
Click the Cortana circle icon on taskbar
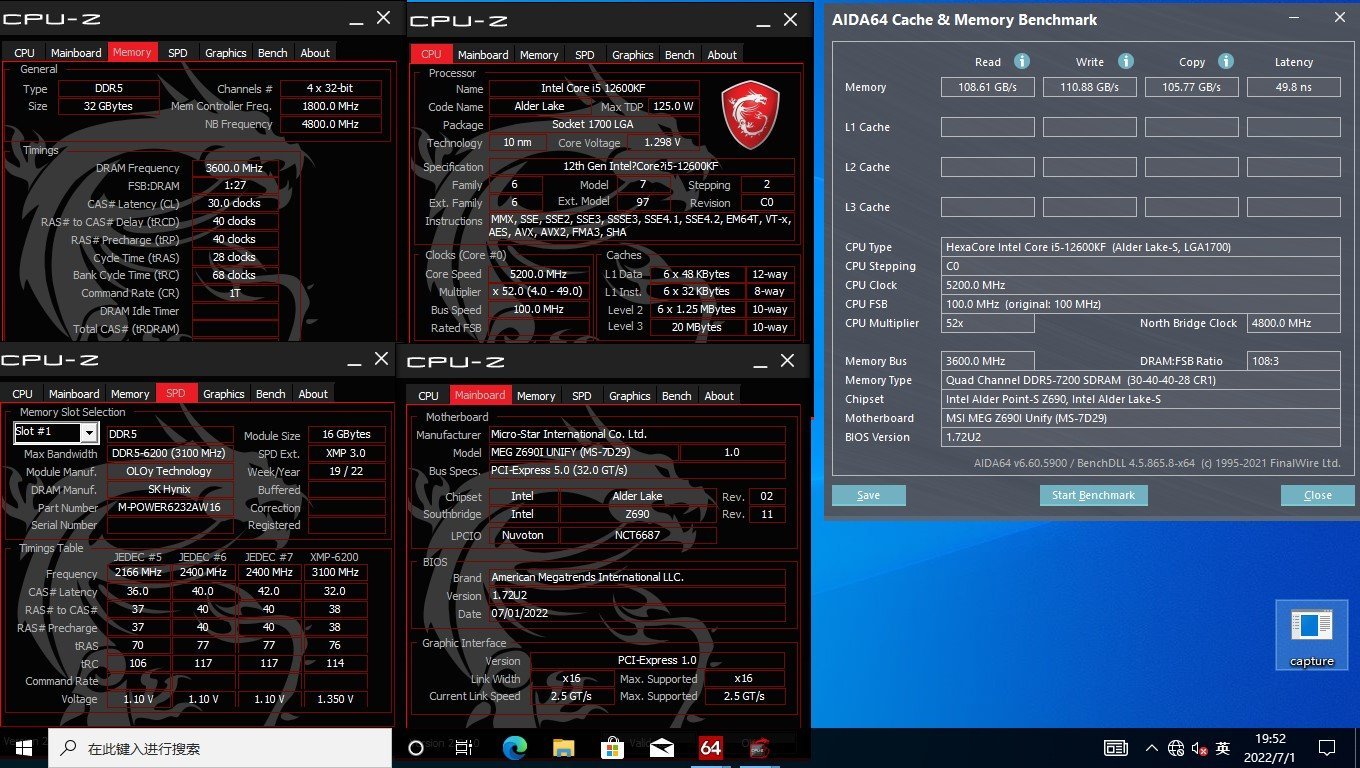click(416, 747)
